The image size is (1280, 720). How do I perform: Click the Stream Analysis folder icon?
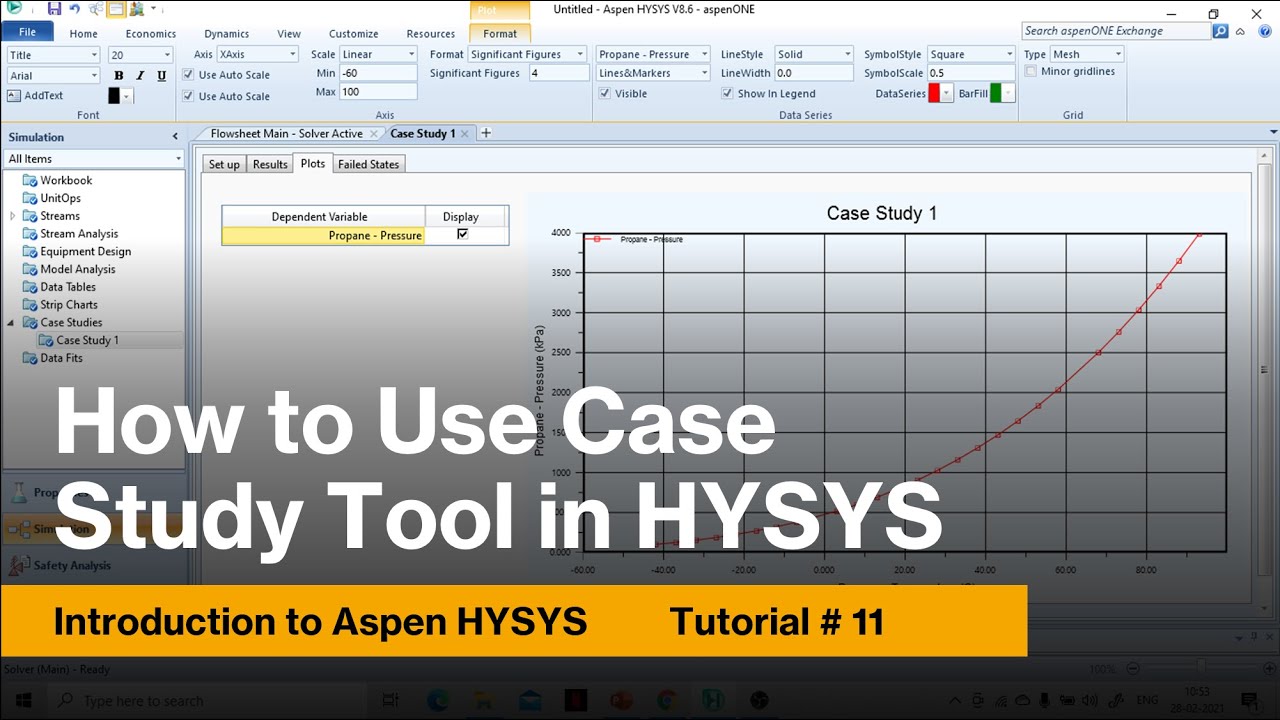point(30,234)
